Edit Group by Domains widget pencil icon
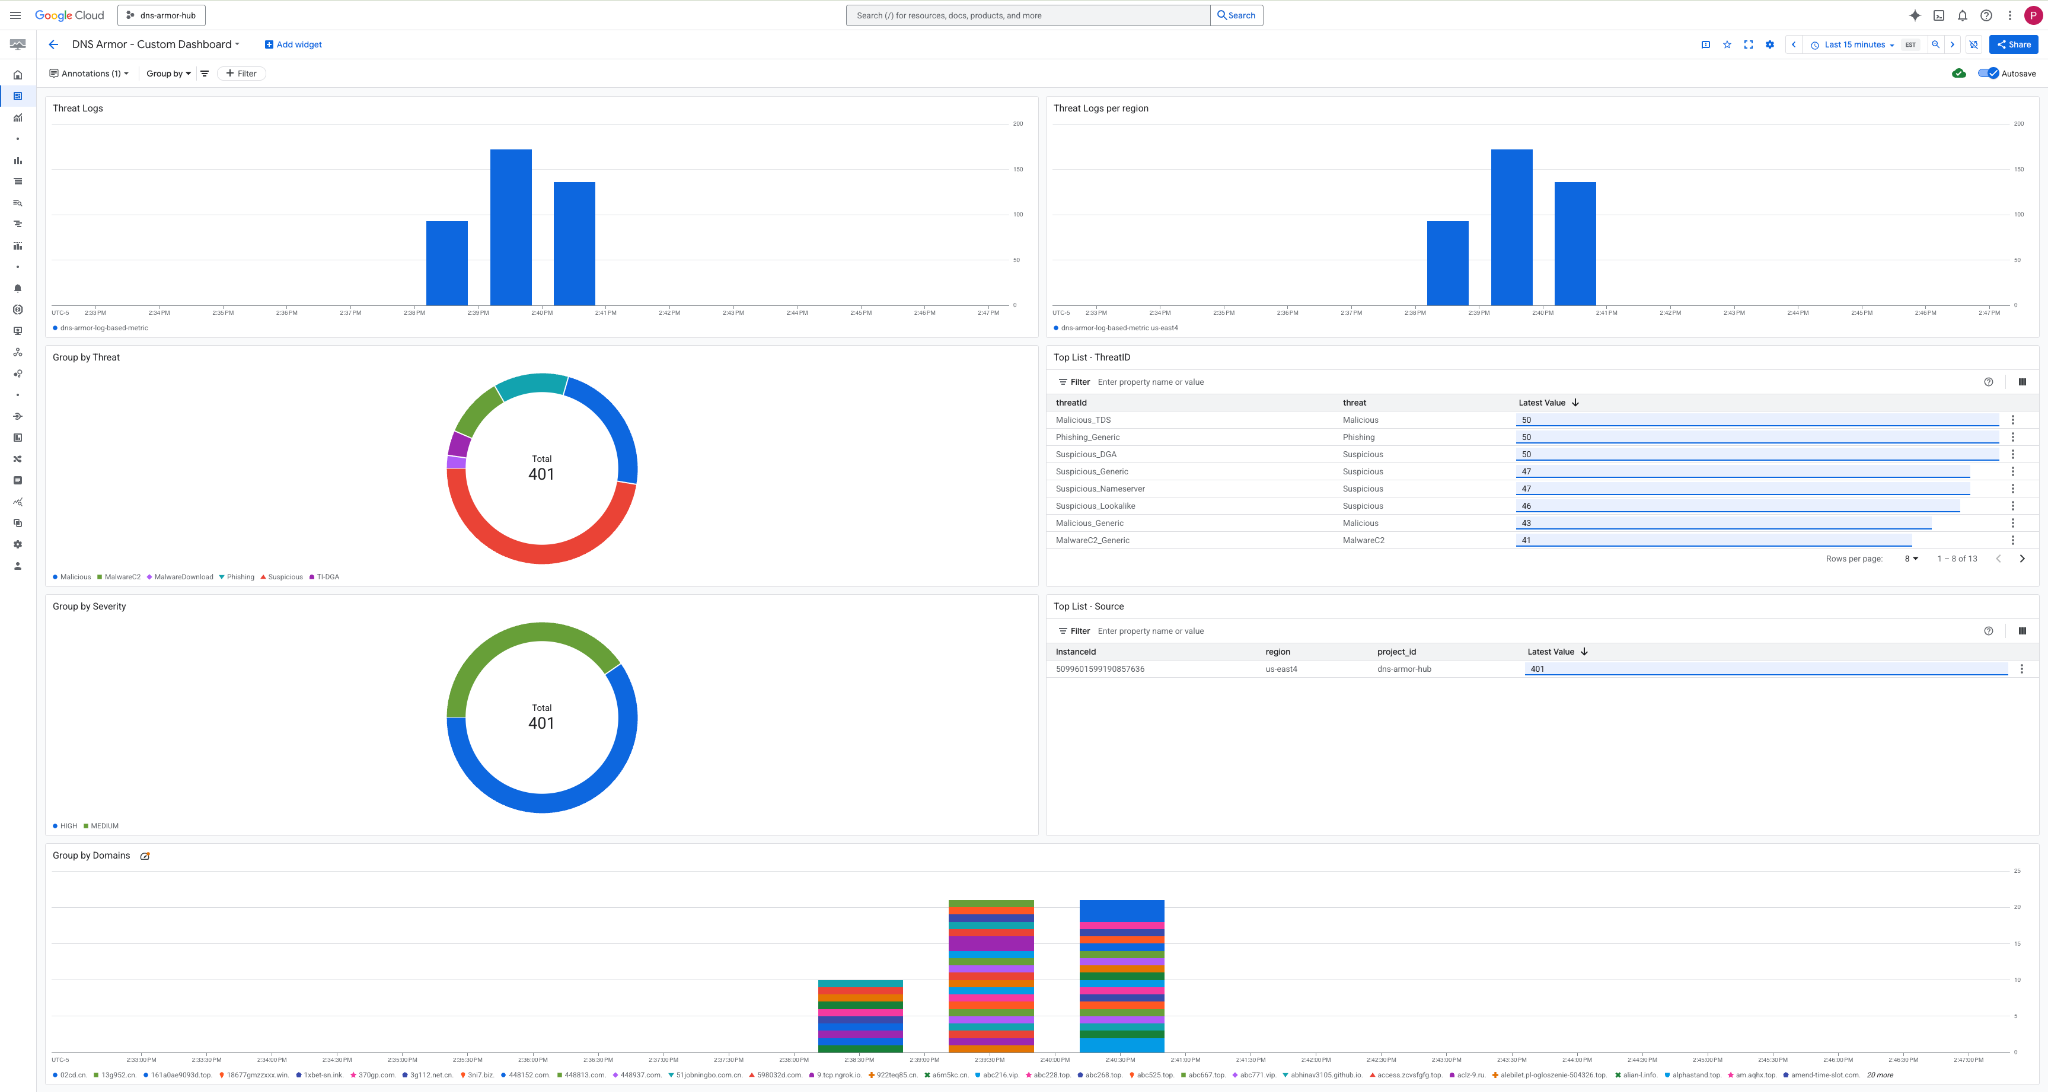Viewport: 2048px width, 1092px height. click(x=145, y=856)
